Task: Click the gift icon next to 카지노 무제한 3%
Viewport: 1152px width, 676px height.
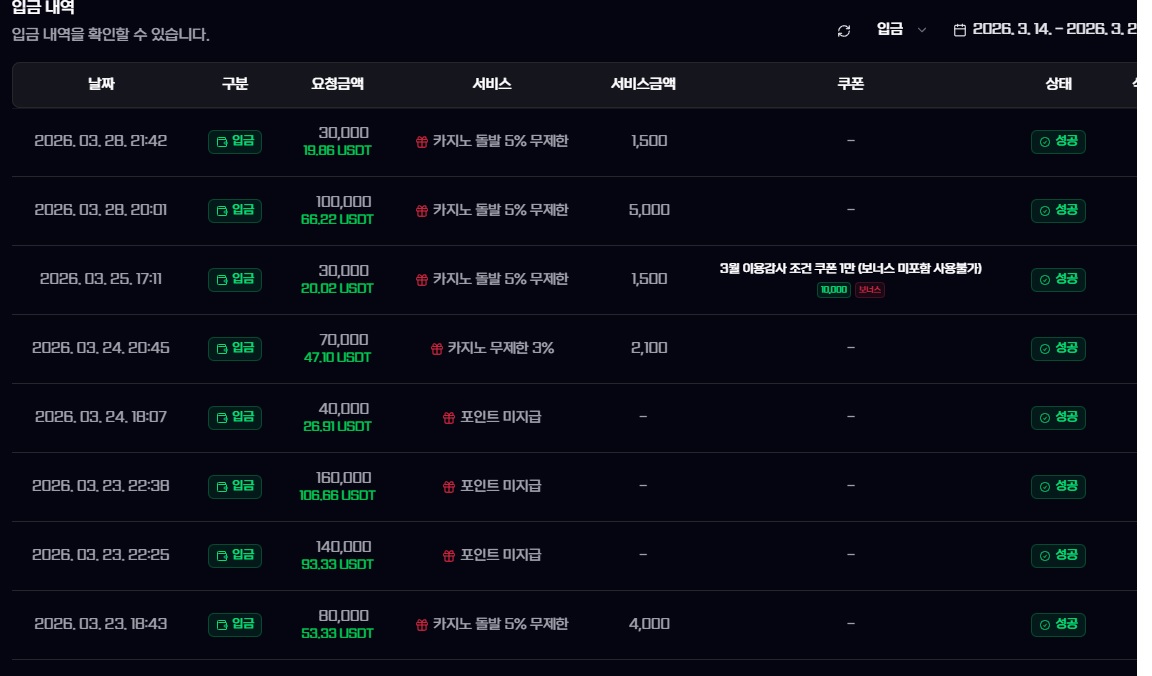Action: point(437,349)
